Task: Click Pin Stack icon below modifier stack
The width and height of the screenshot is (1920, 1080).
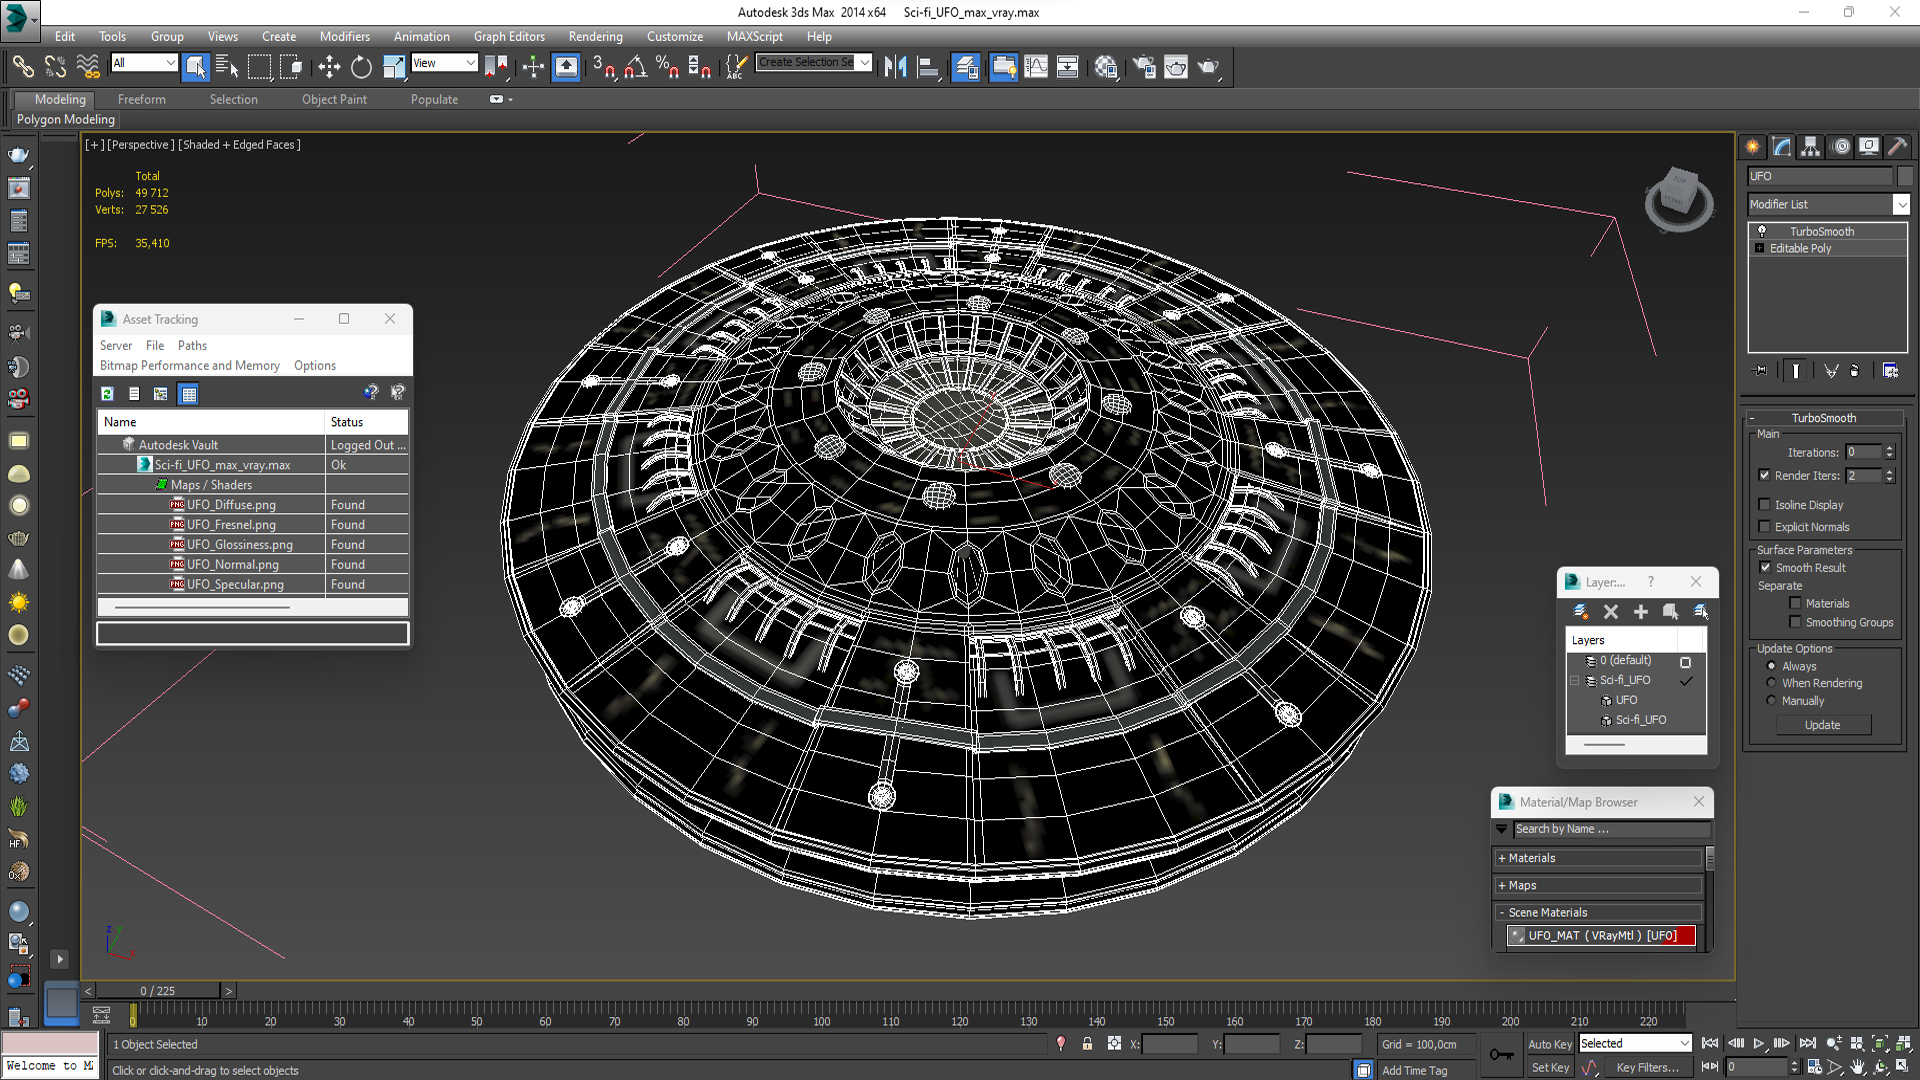Action: [x=1761, y=370]
